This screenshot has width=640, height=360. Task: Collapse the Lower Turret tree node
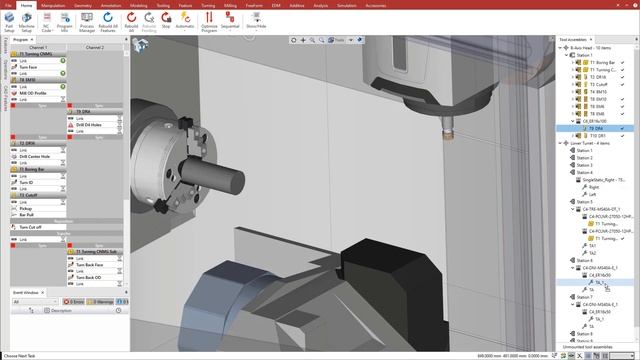point(560,143)
